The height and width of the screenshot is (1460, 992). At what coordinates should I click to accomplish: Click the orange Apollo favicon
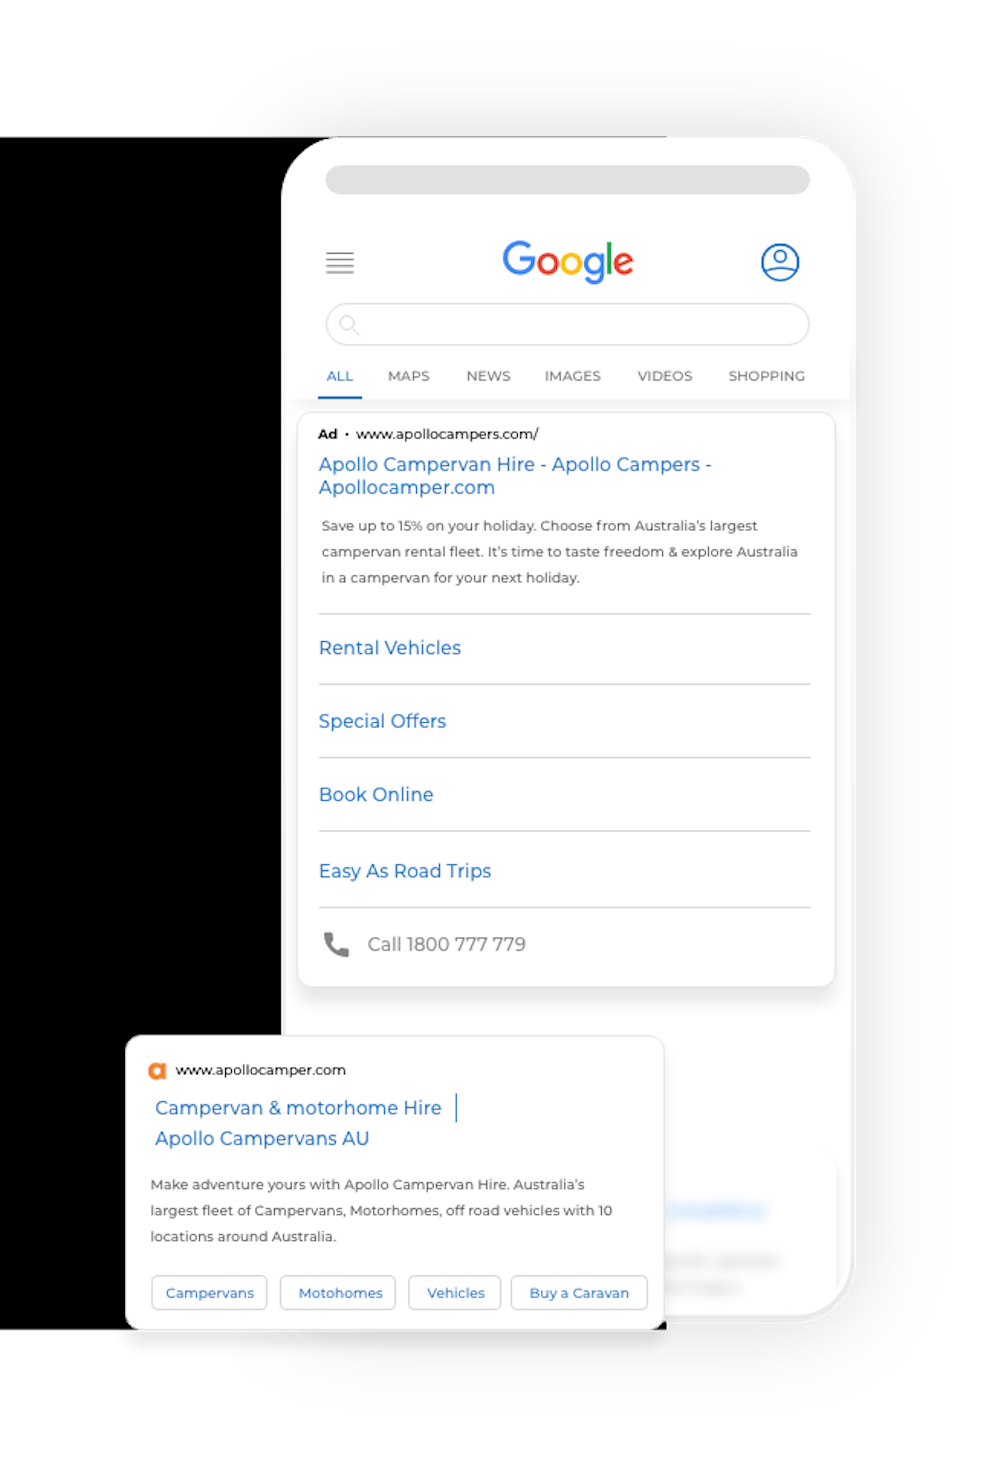157,1071
